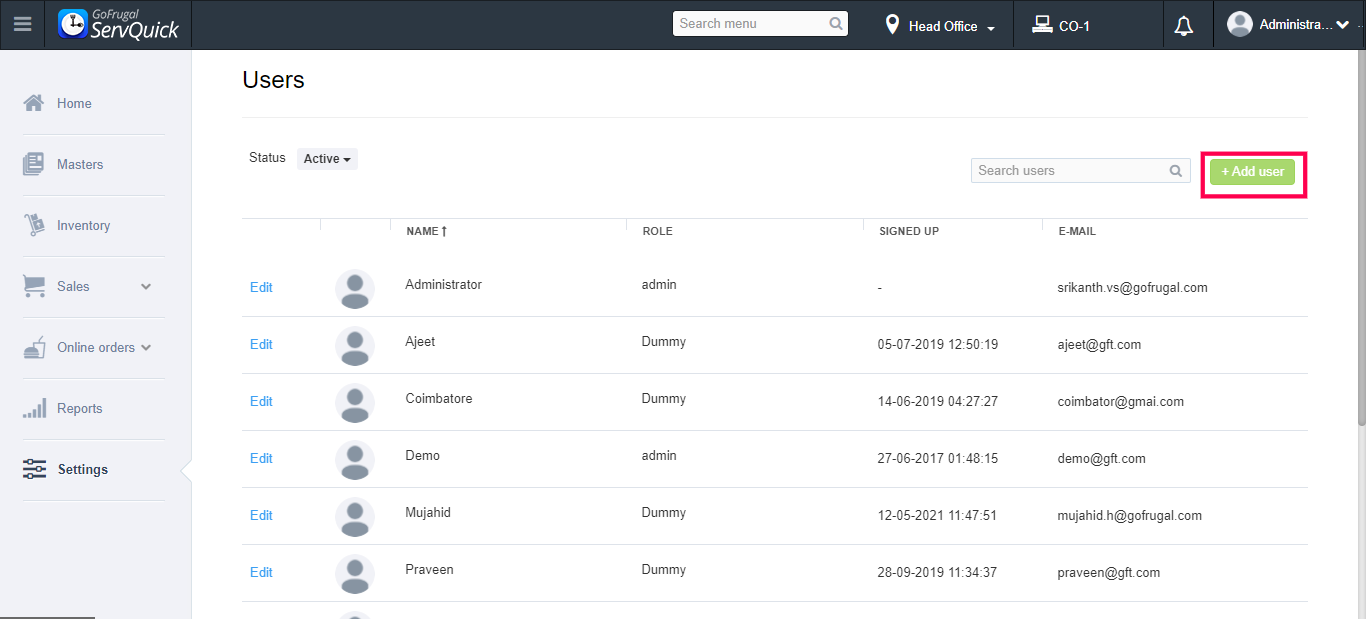Click email coimbator@gmai.com

click(x=1120, y=402)
